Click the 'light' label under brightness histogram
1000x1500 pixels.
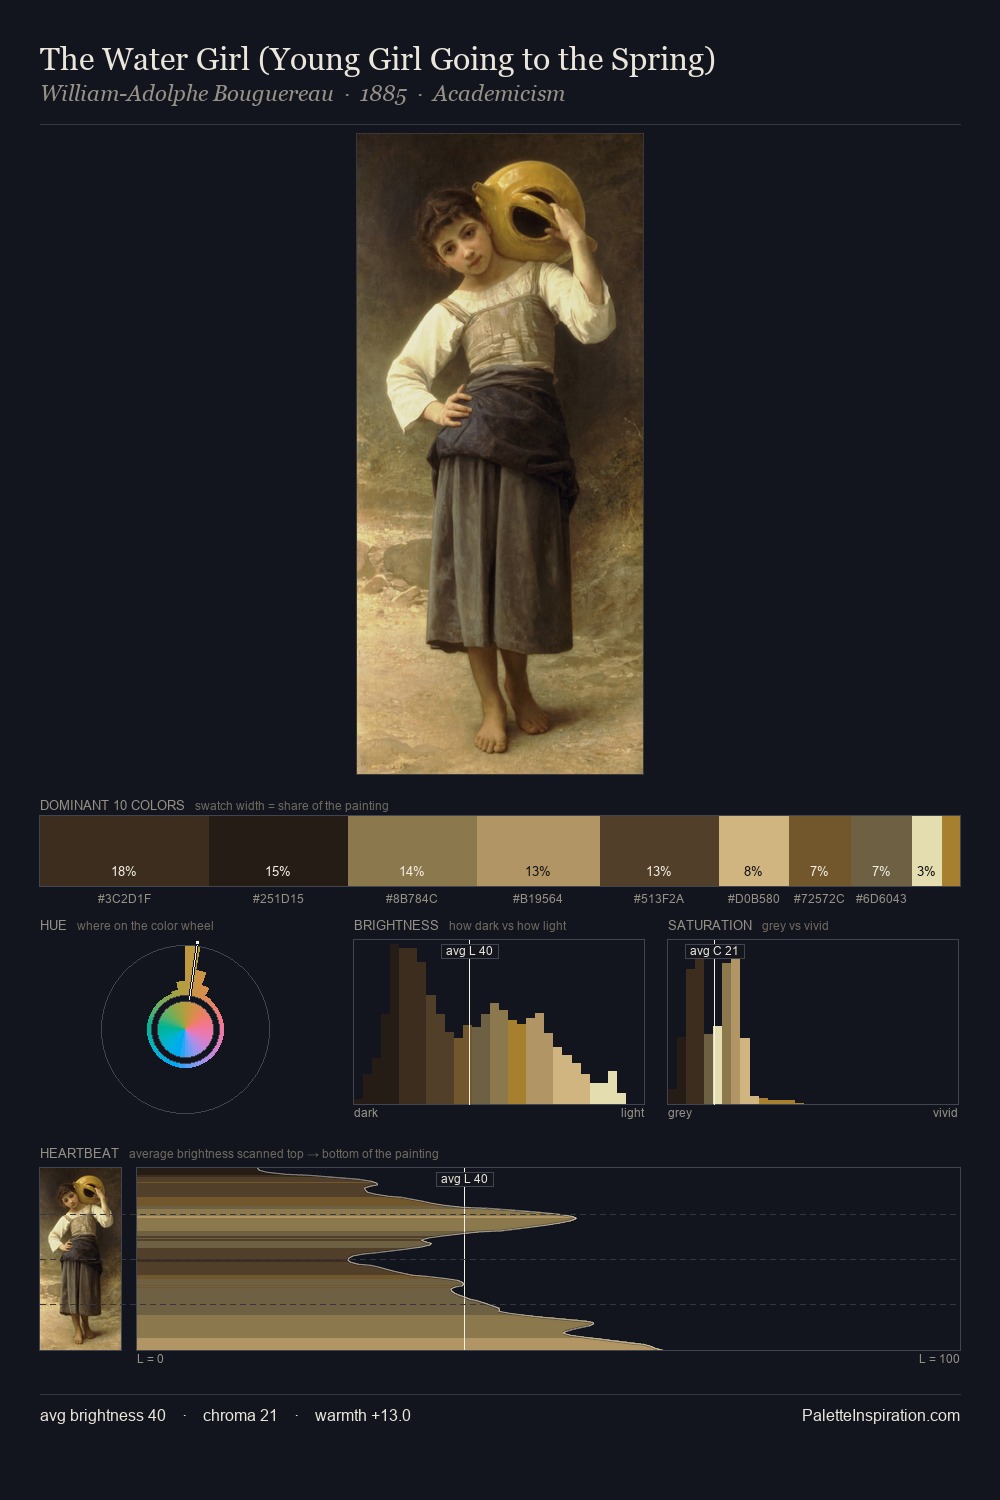pyautogui.click(x=633, y=1113)
